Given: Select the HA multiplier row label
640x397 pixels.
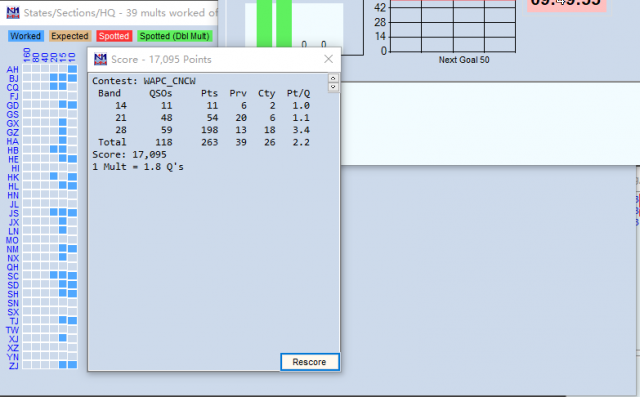Looking at the screenshot, I should pyautogui.click(x=12, y=141).
